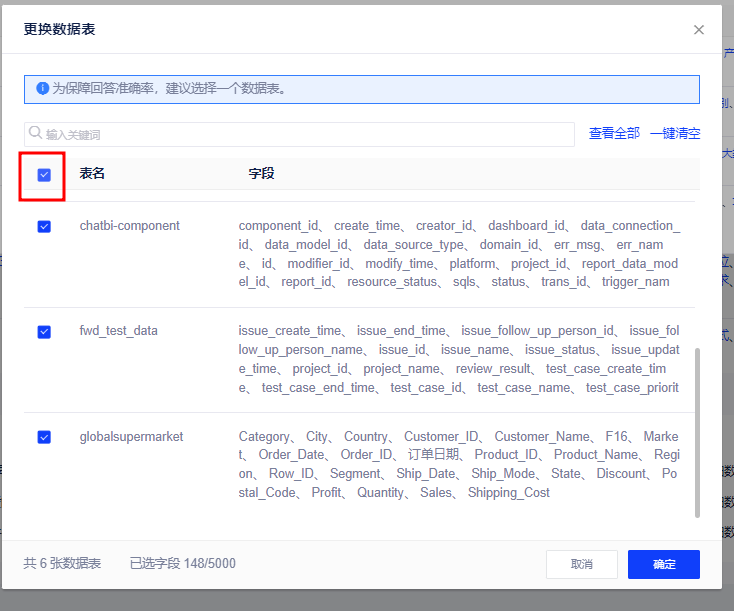Click the magnifier search icon
Image resolution: width=734 pixels, height=611 pixels.
(x=35, y=133)
